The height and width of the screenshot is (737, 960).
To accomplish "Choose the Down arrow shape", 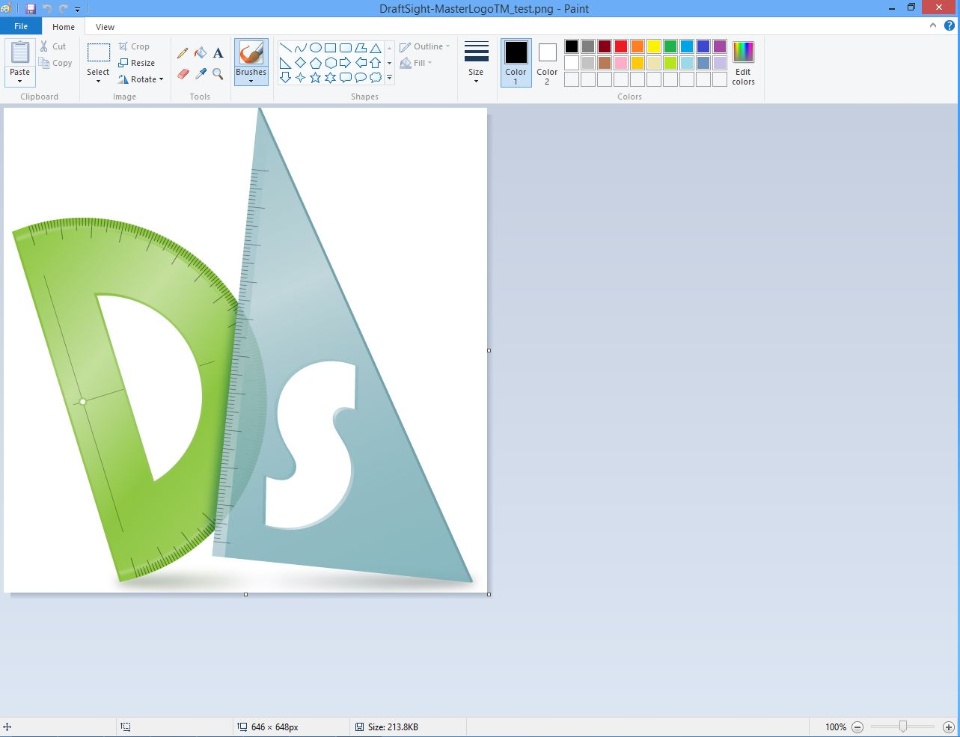I will click(x=285, y=77).
